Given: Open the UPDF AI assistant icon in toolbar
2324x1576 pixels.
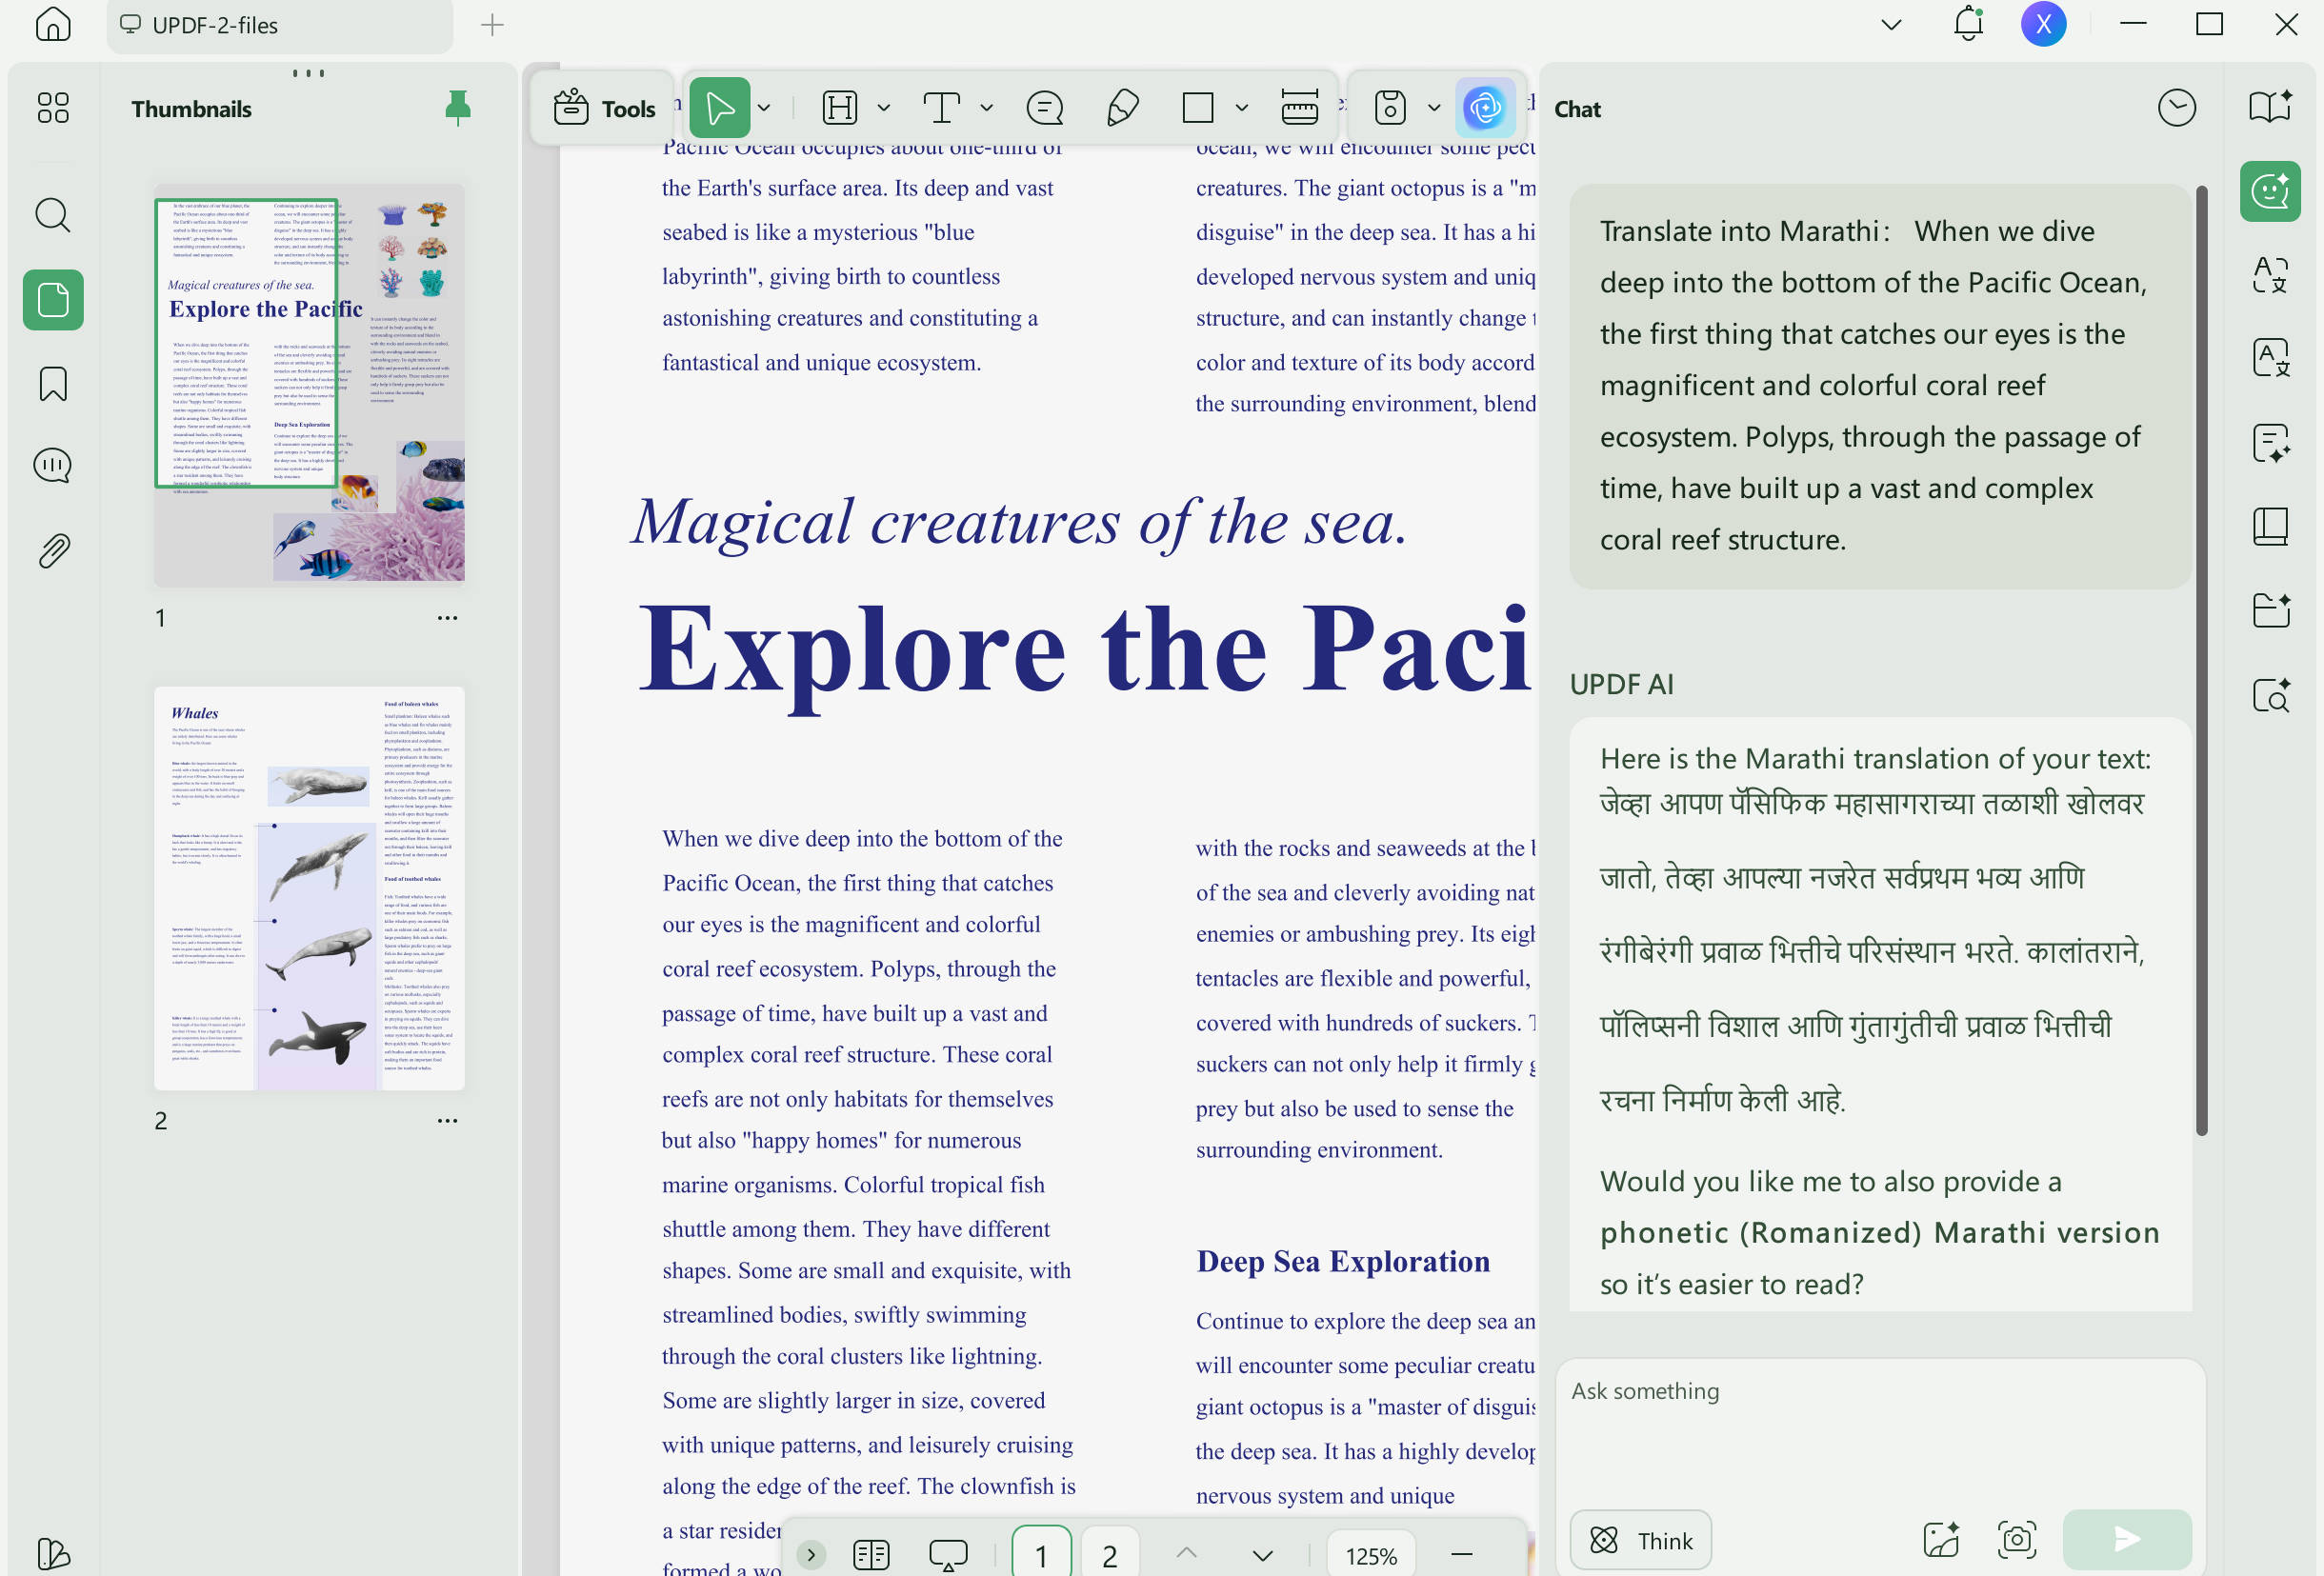Looking at the screenshot, I should tap(1484, 107).
